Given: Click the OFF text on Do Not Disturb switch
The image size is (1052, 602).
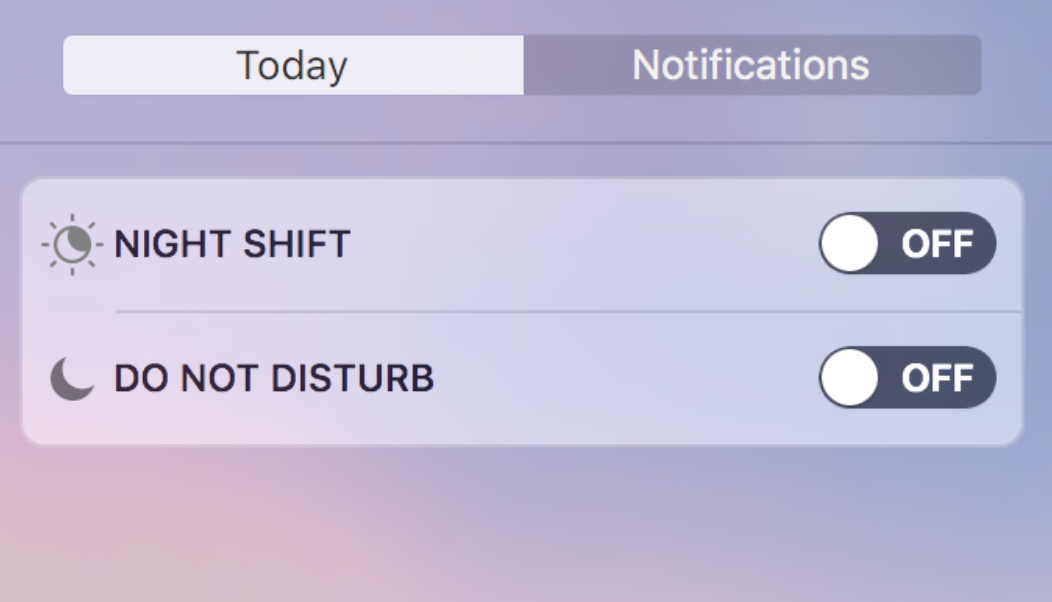Looking at the screenshot, I should (937, 379).
